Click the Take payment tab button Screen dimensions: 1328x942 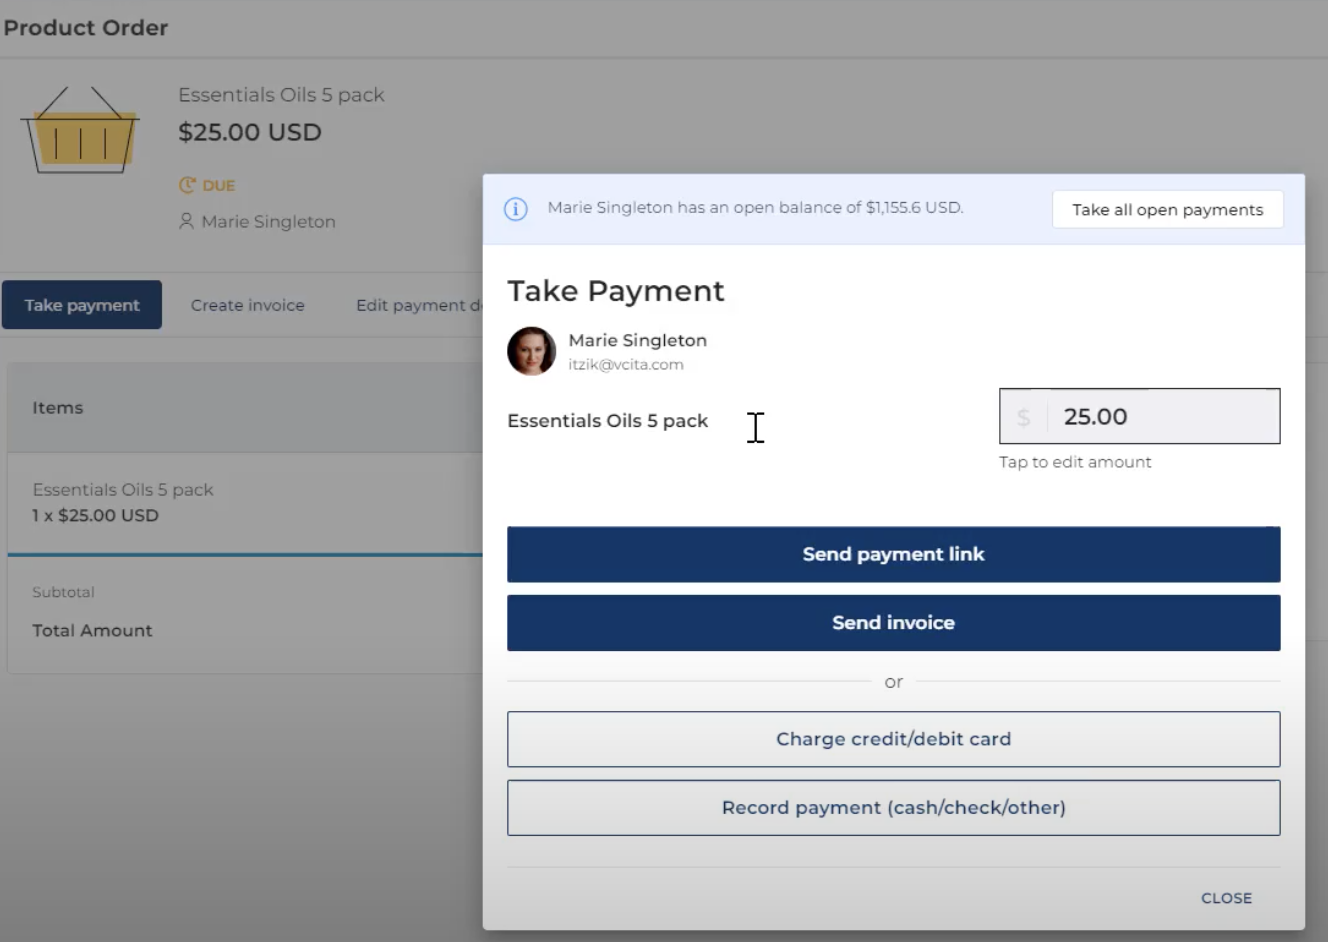click(x=82, y=305)
